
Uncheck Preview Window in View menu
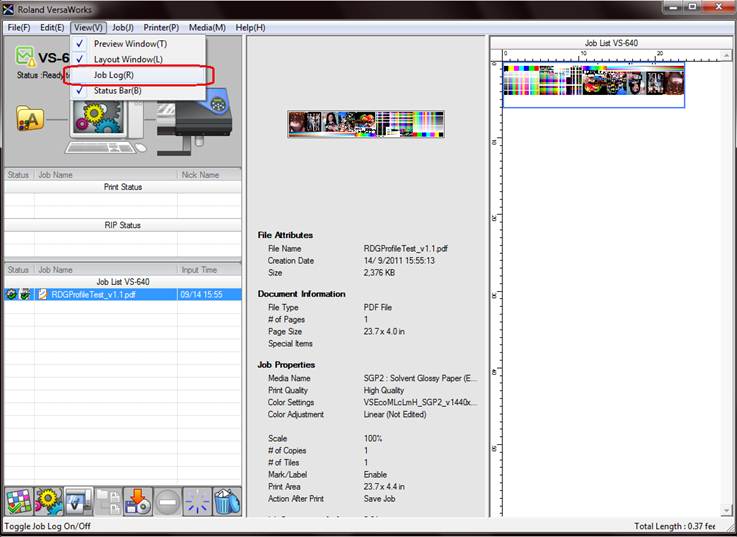click(x=130, y=44)
